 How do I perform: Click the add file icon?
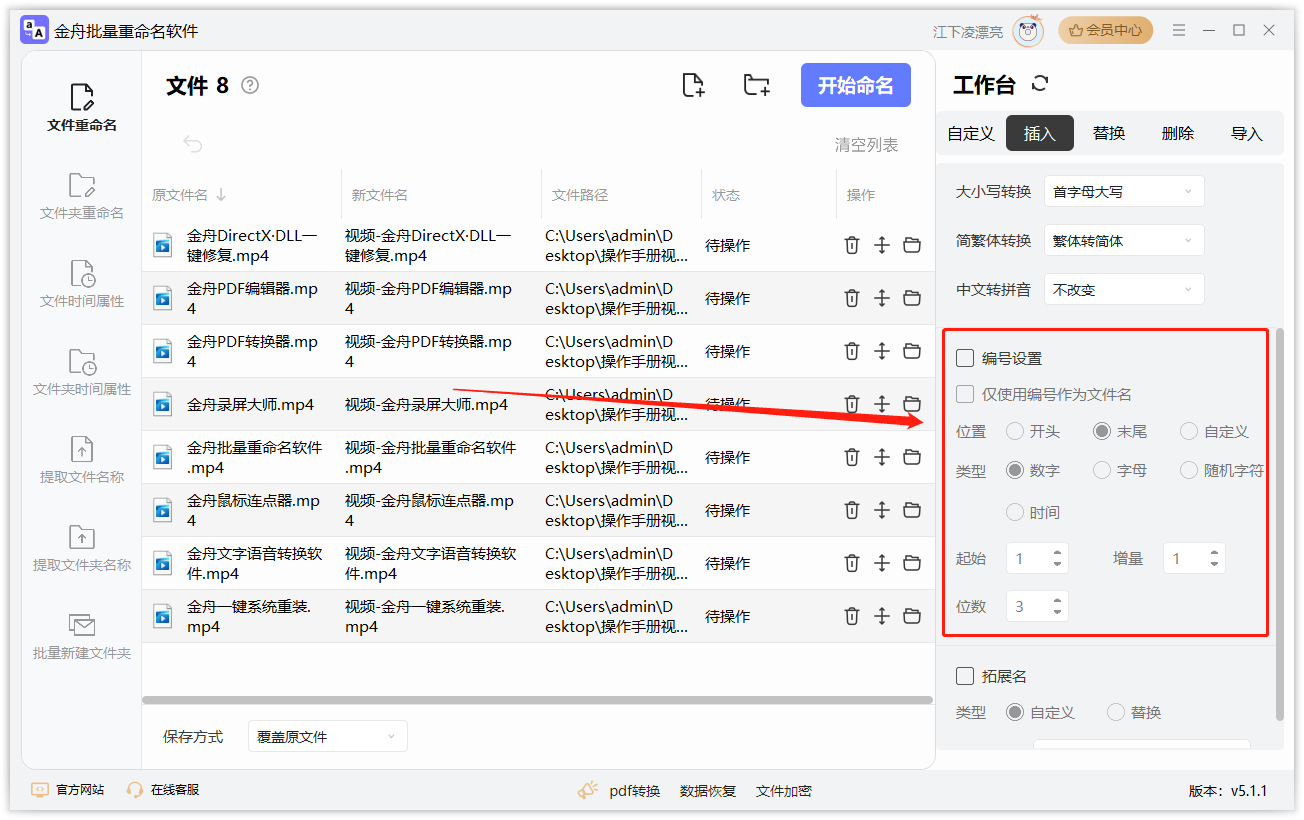coord(693,85)
